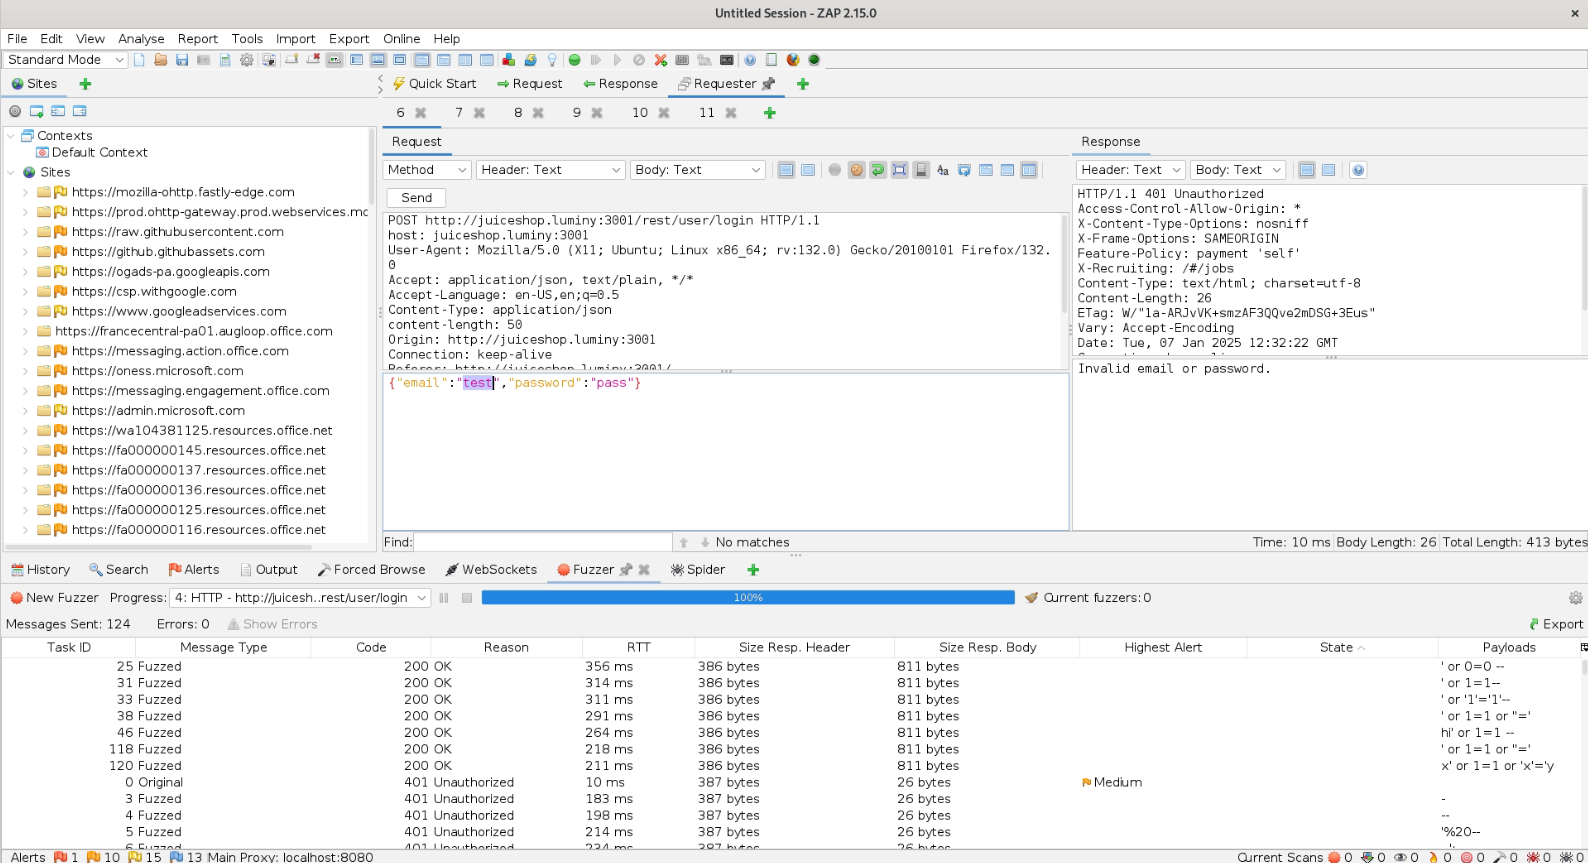
Task: Click the Step forward icon in break toolbar
Action: [596, 60]
